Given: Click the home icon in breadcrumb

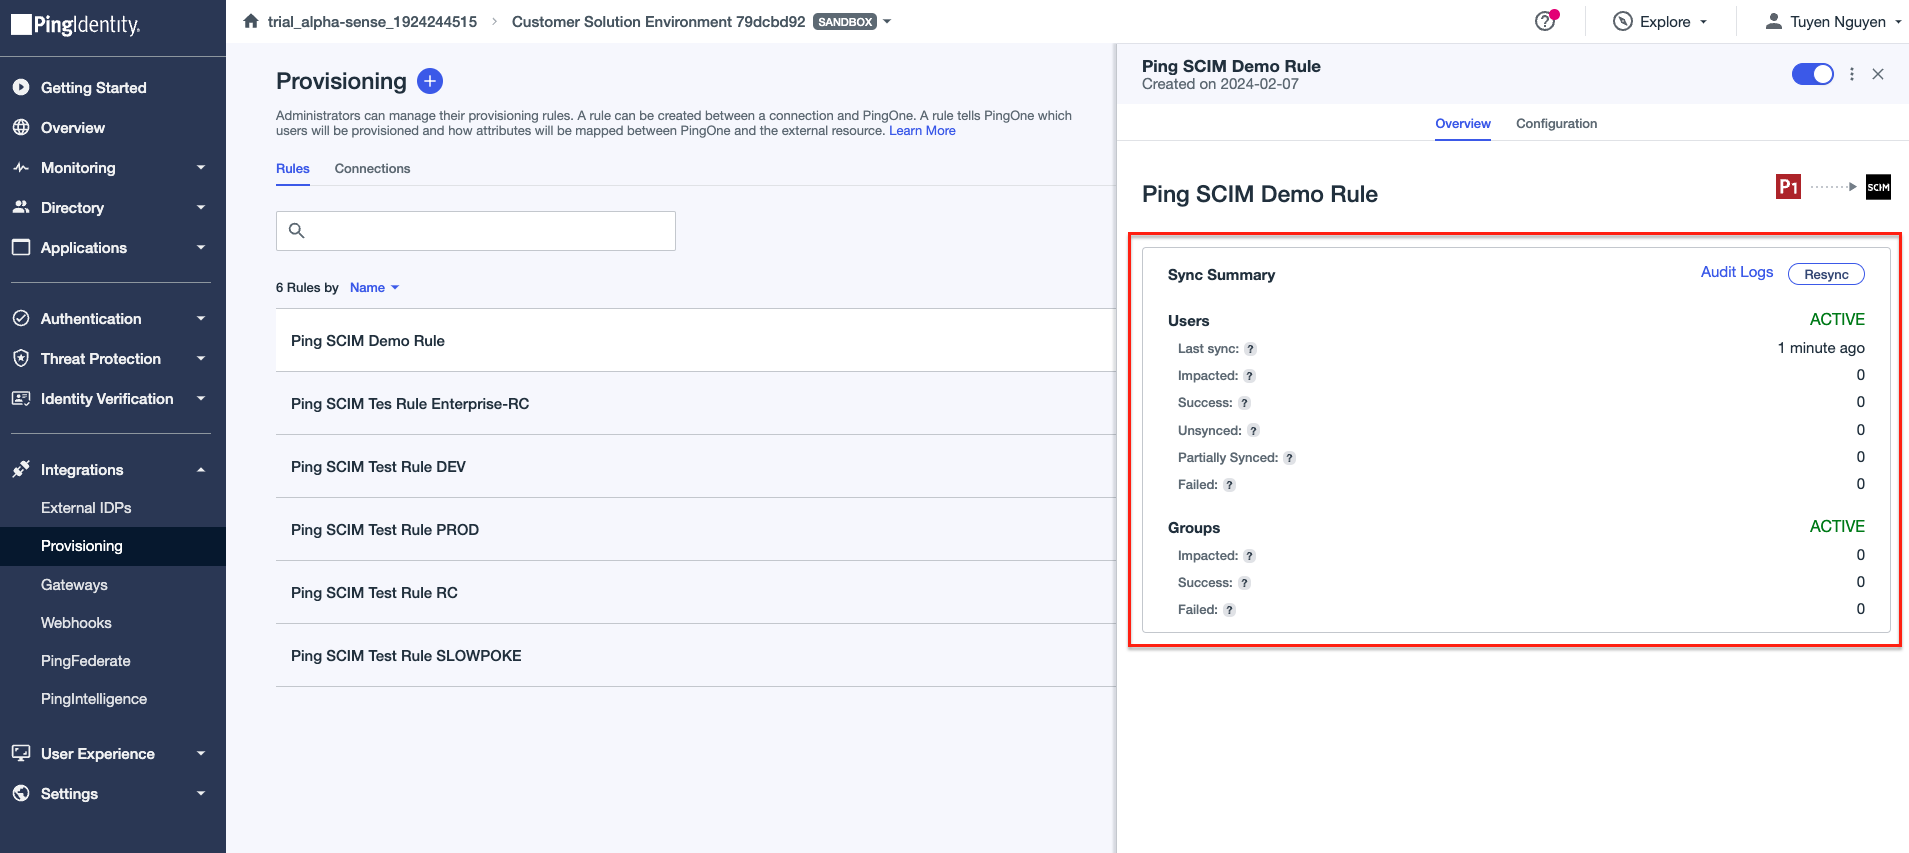Looking at the screenshot, I should (x=251, y=21).
